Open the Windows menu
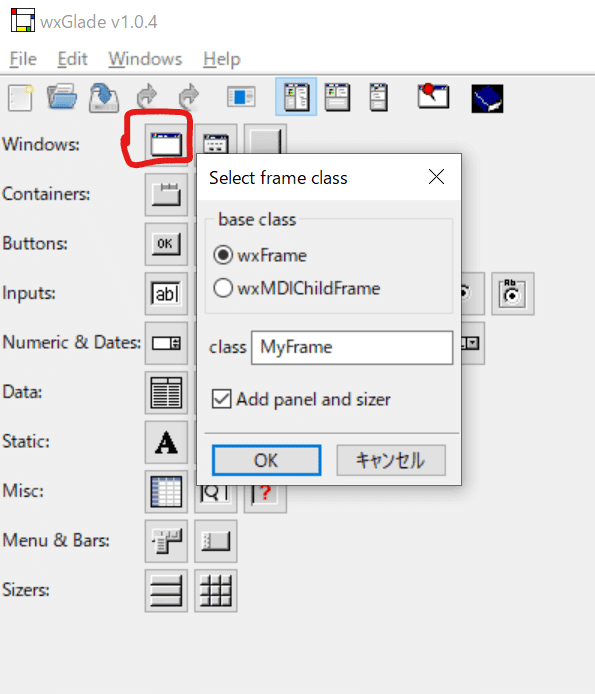Screen dimensions: 595x694 pos(145,59)
